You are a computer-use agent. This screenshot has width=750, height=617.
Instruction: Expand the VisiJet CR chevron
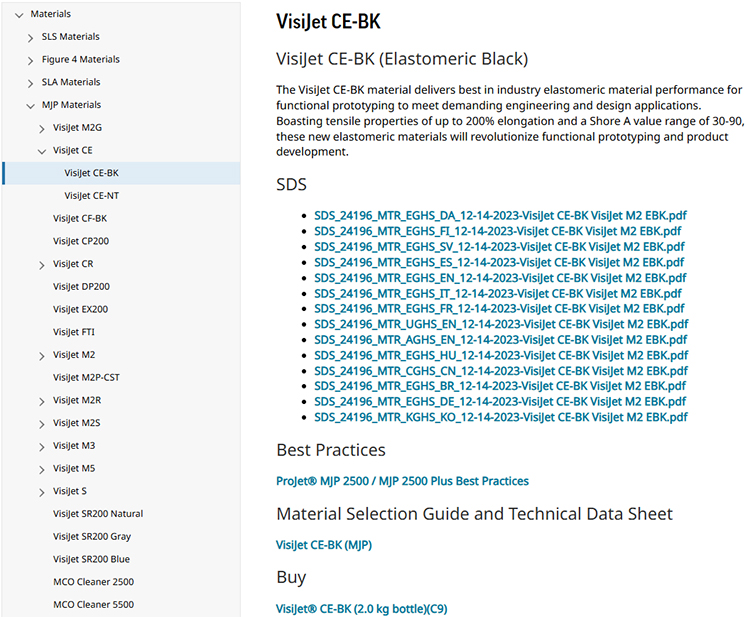pyautogui.click(x=42, y=264)
